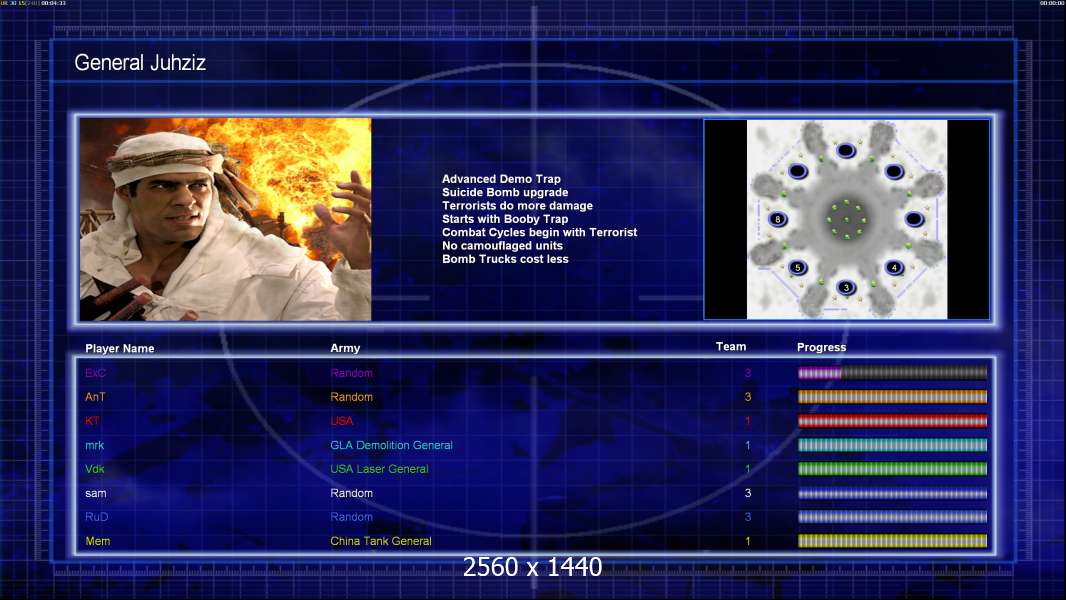The height and width of the screenshot is (600, 1066).
Task: Click the Bomb Trucks cost less text
Action: tap(504, 259)
